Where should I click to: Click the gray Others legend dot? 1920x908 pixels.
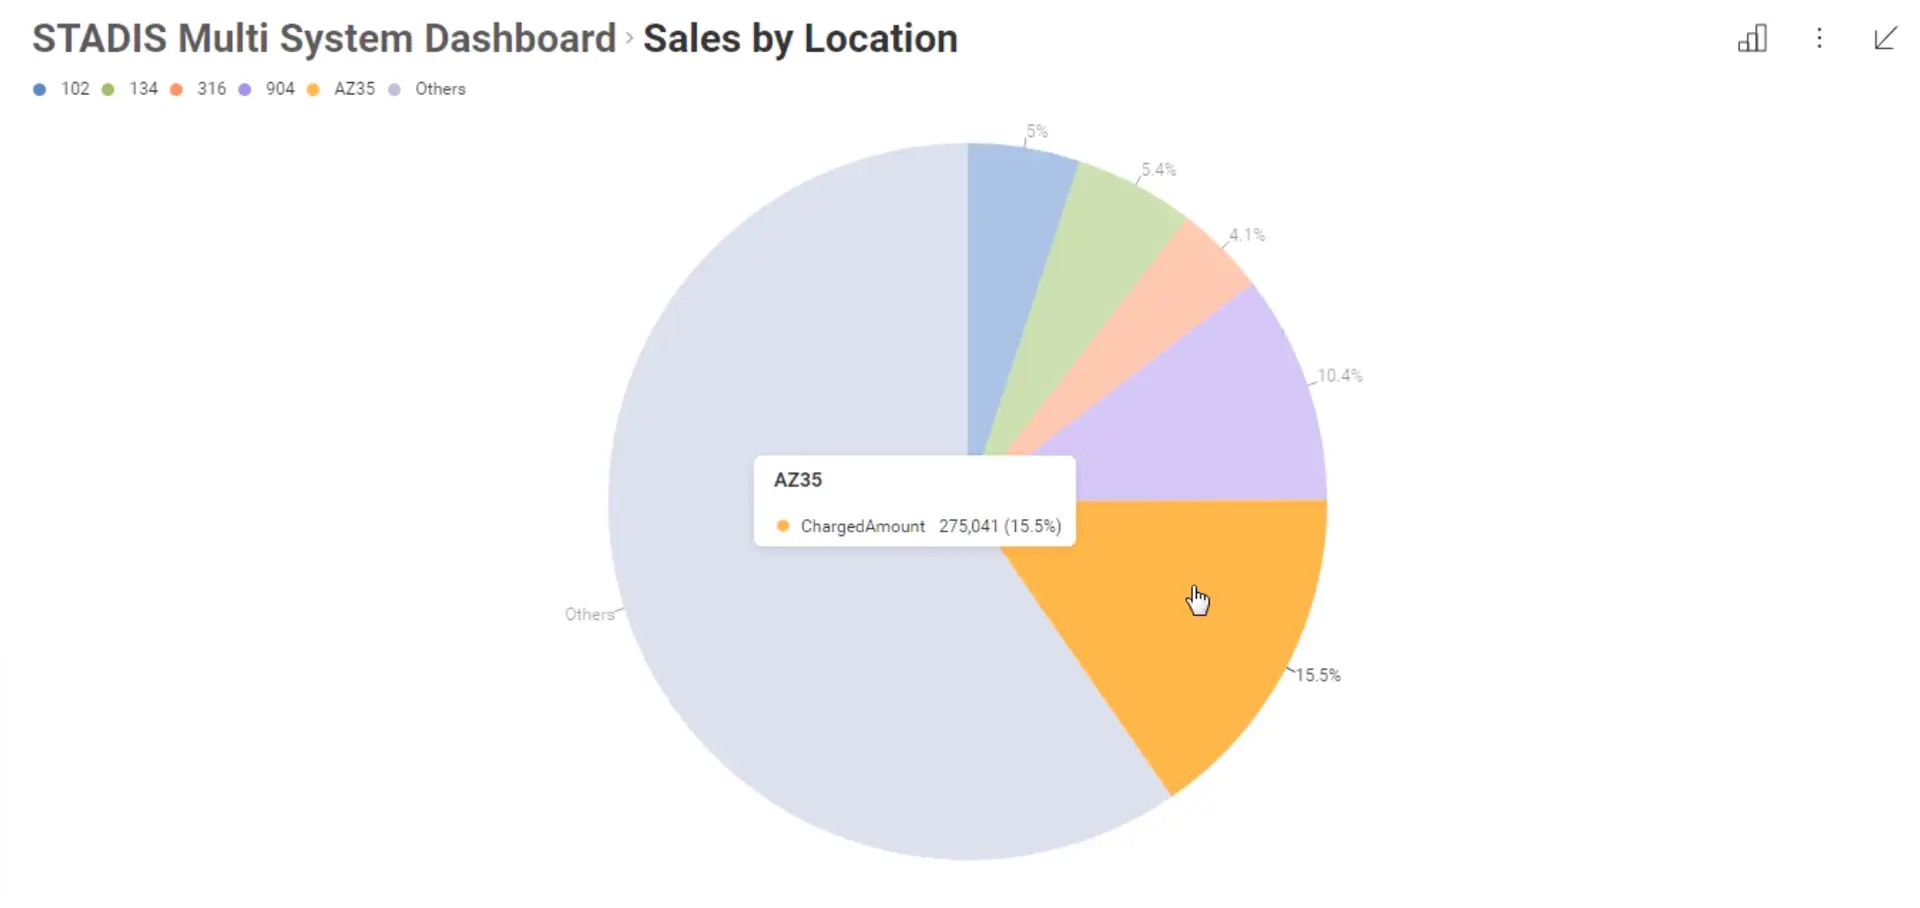tap(395, 89)
